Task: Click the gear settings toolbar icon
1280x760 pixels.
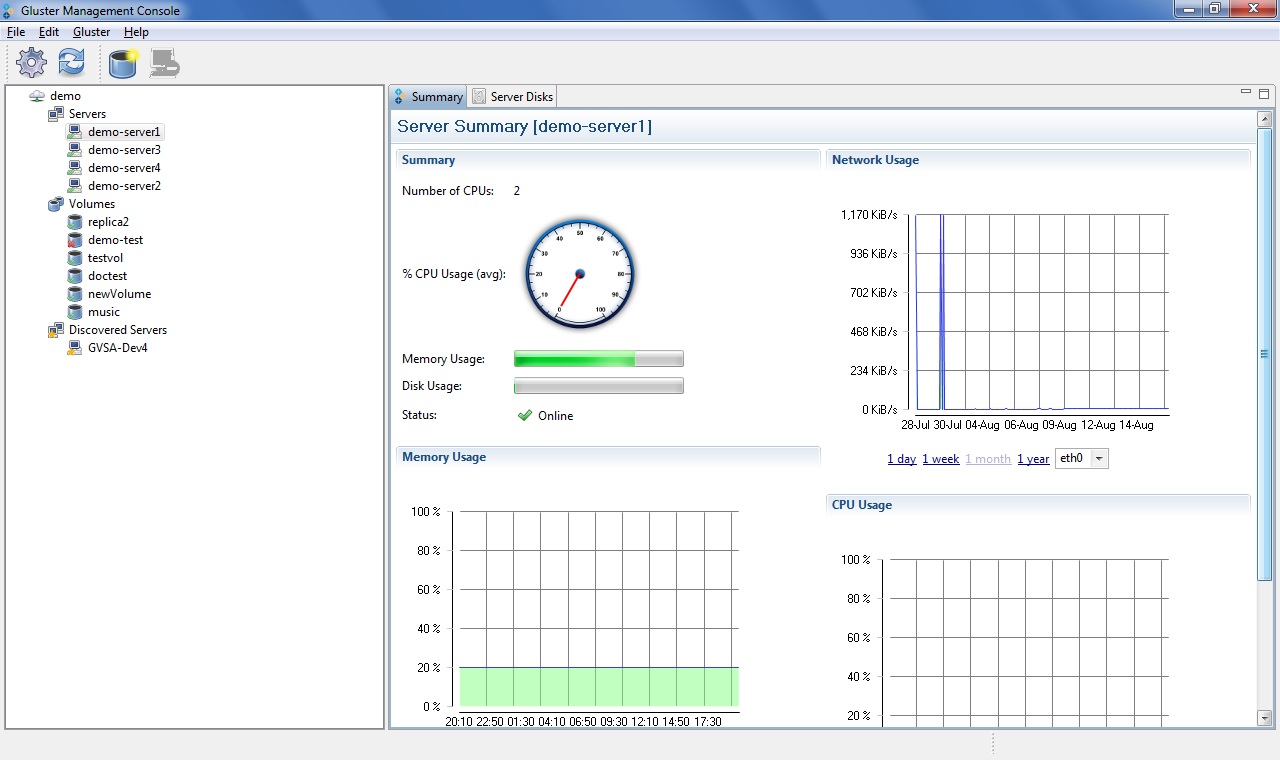Action: pos(32,63)
